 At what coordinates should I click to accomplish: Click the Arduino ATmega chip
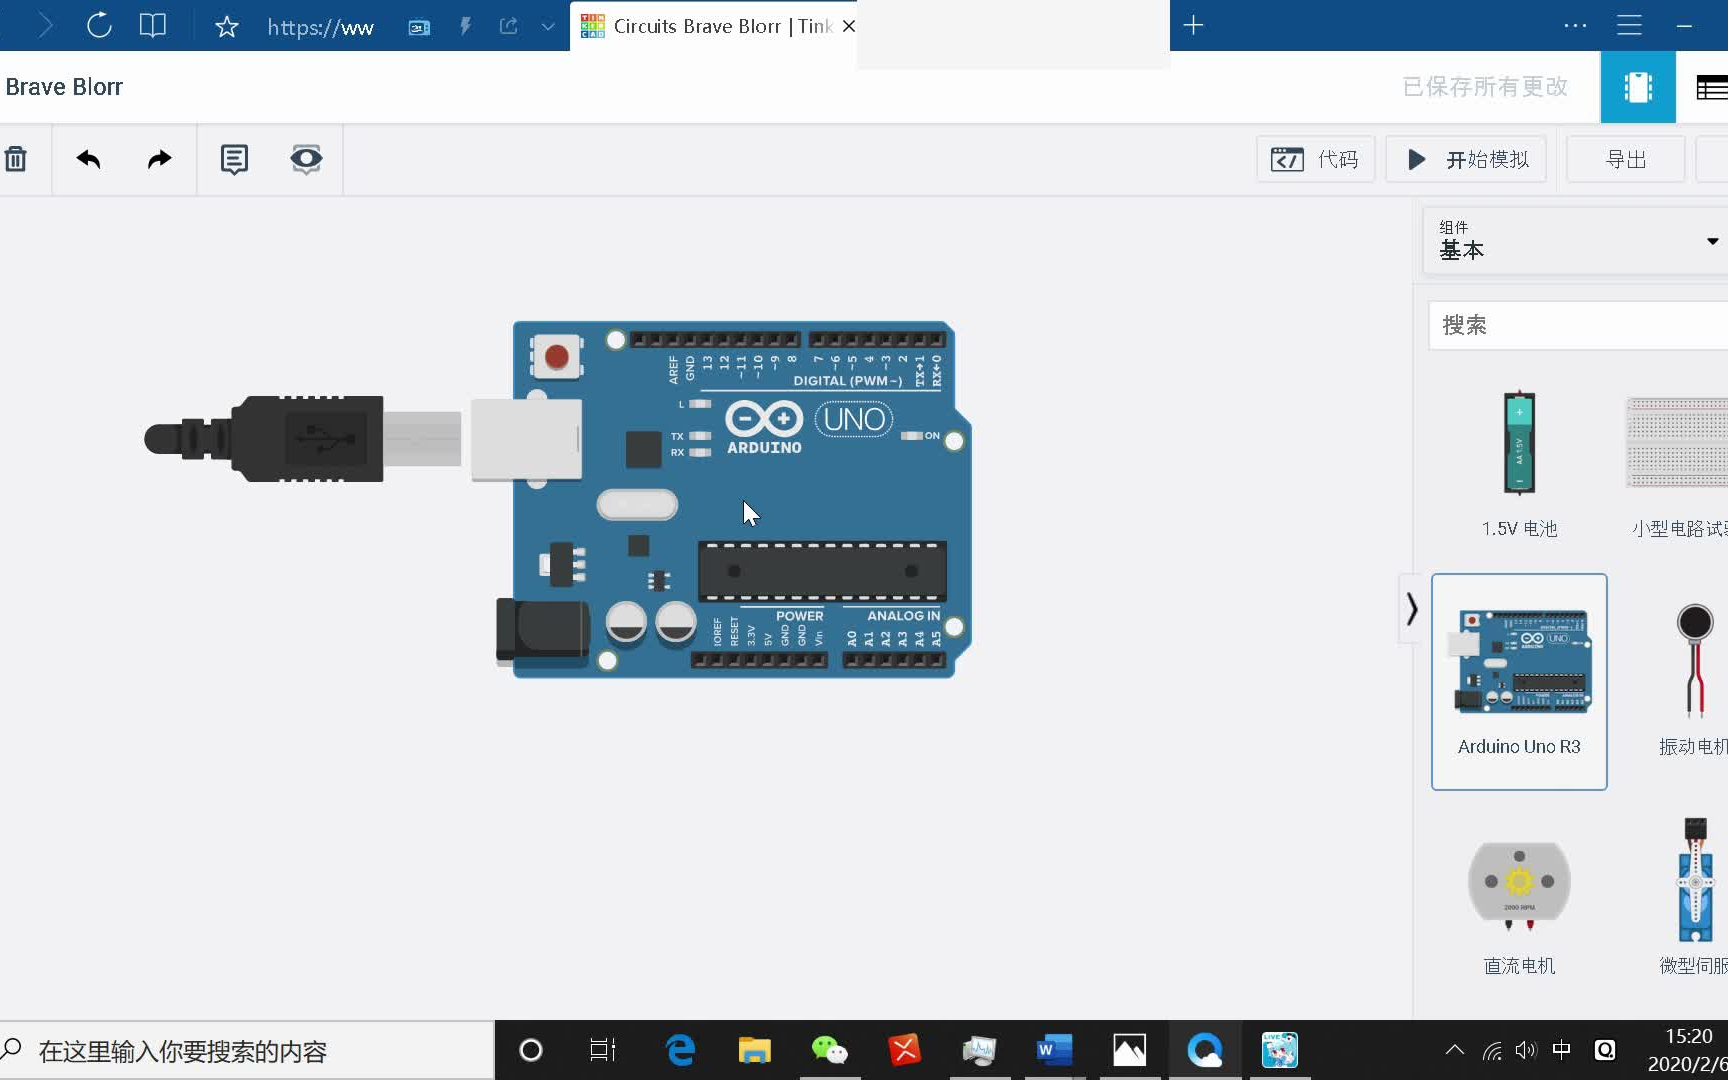click(822, 571)
